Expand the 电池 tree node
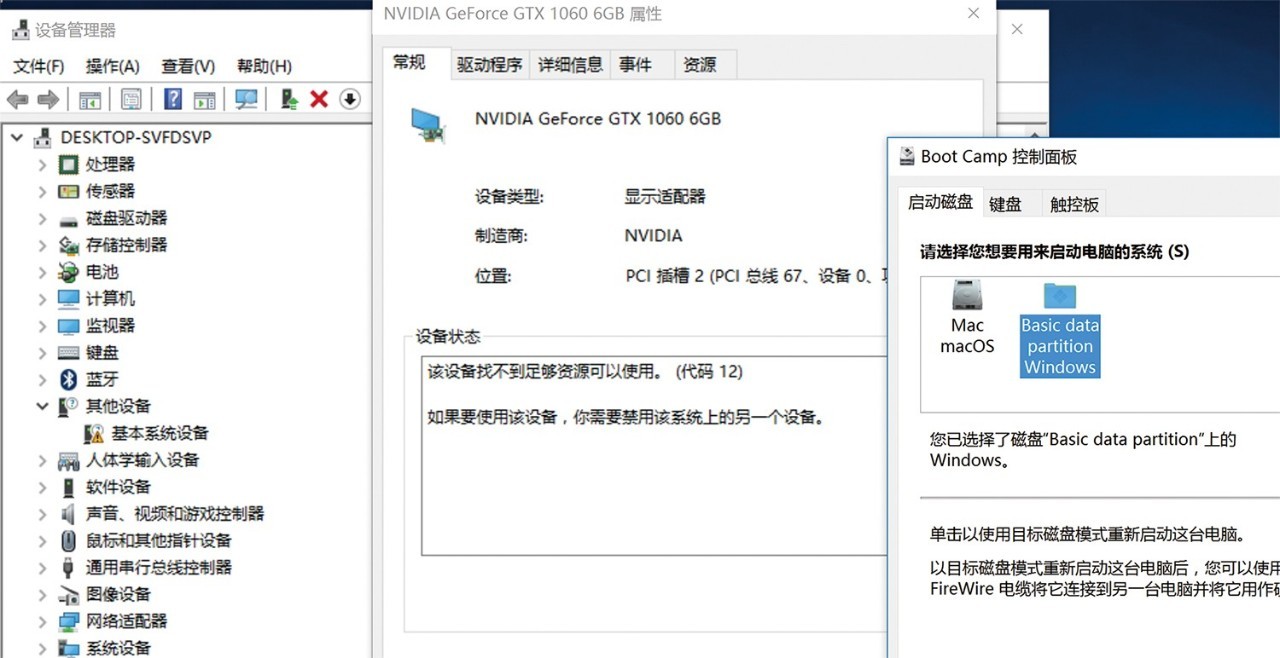Screen dimensions: 1280x658 coord(42,272)
